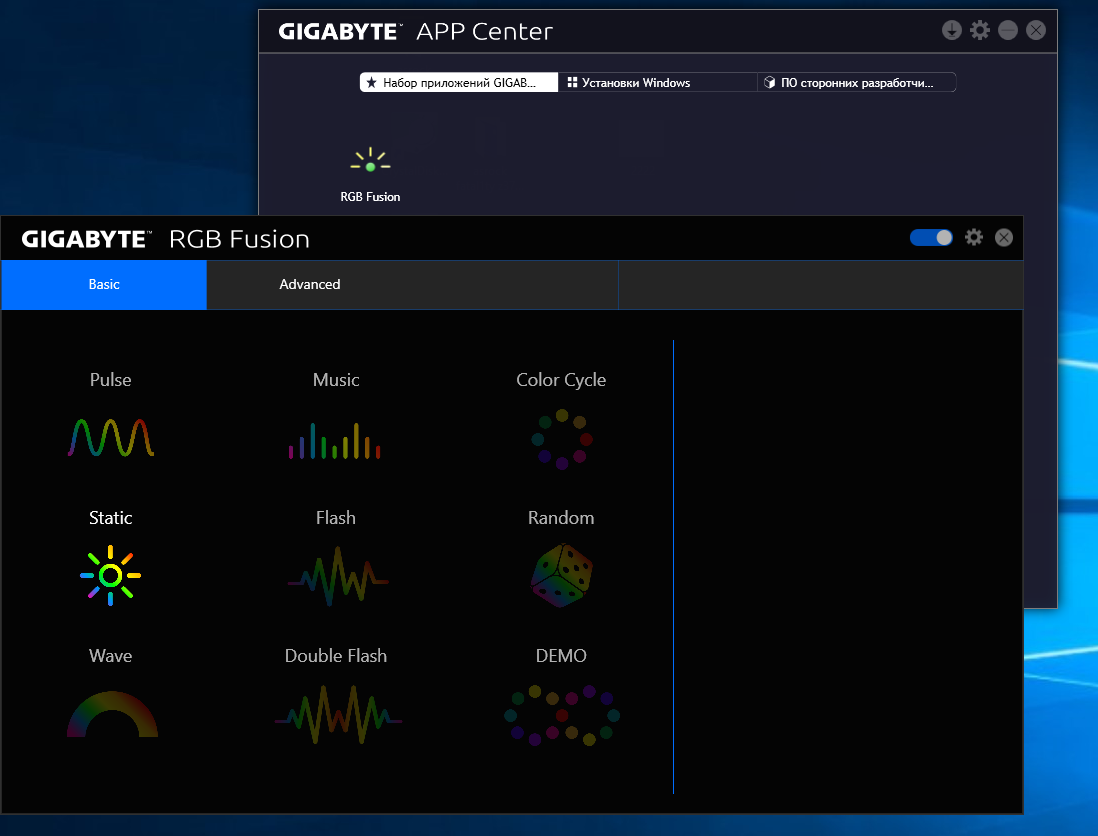This screenshot has width=1098, height=836.
Task: Click the Double Flash label text
Action: [x=335, y=655]
